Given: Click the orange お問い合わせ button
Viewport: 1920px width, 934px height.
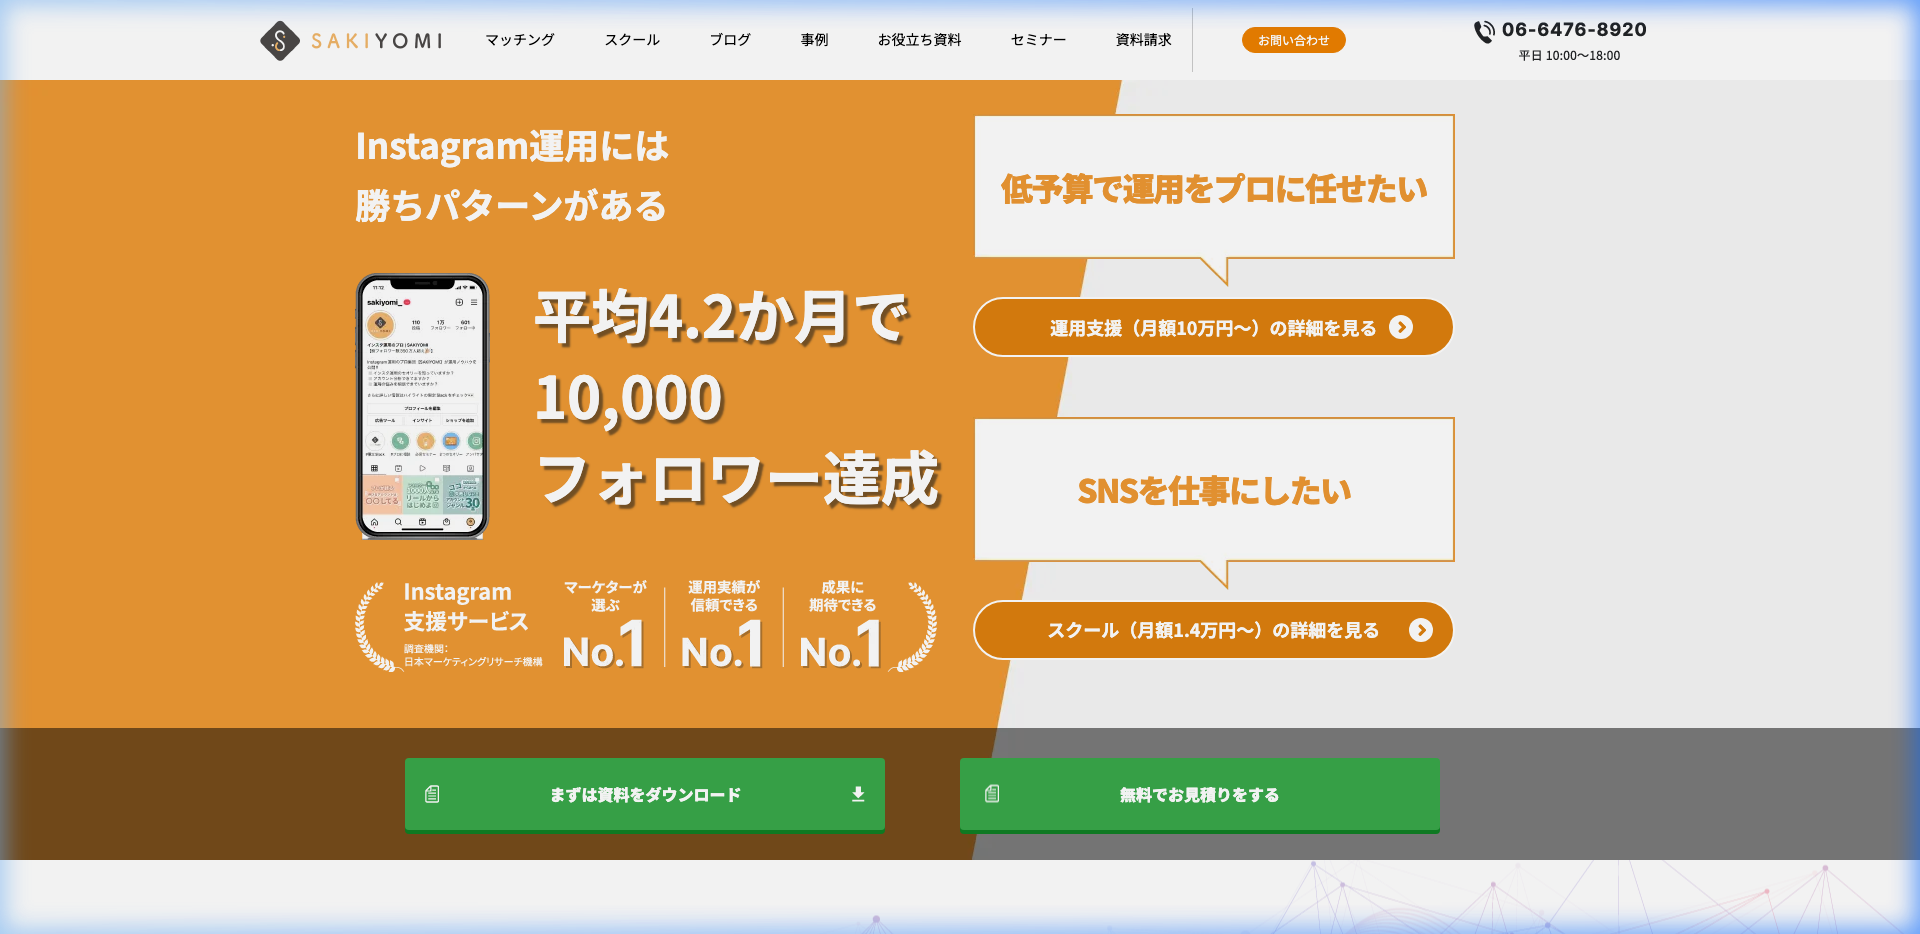Looking at the screenshot, I should tap(1293, 40).
